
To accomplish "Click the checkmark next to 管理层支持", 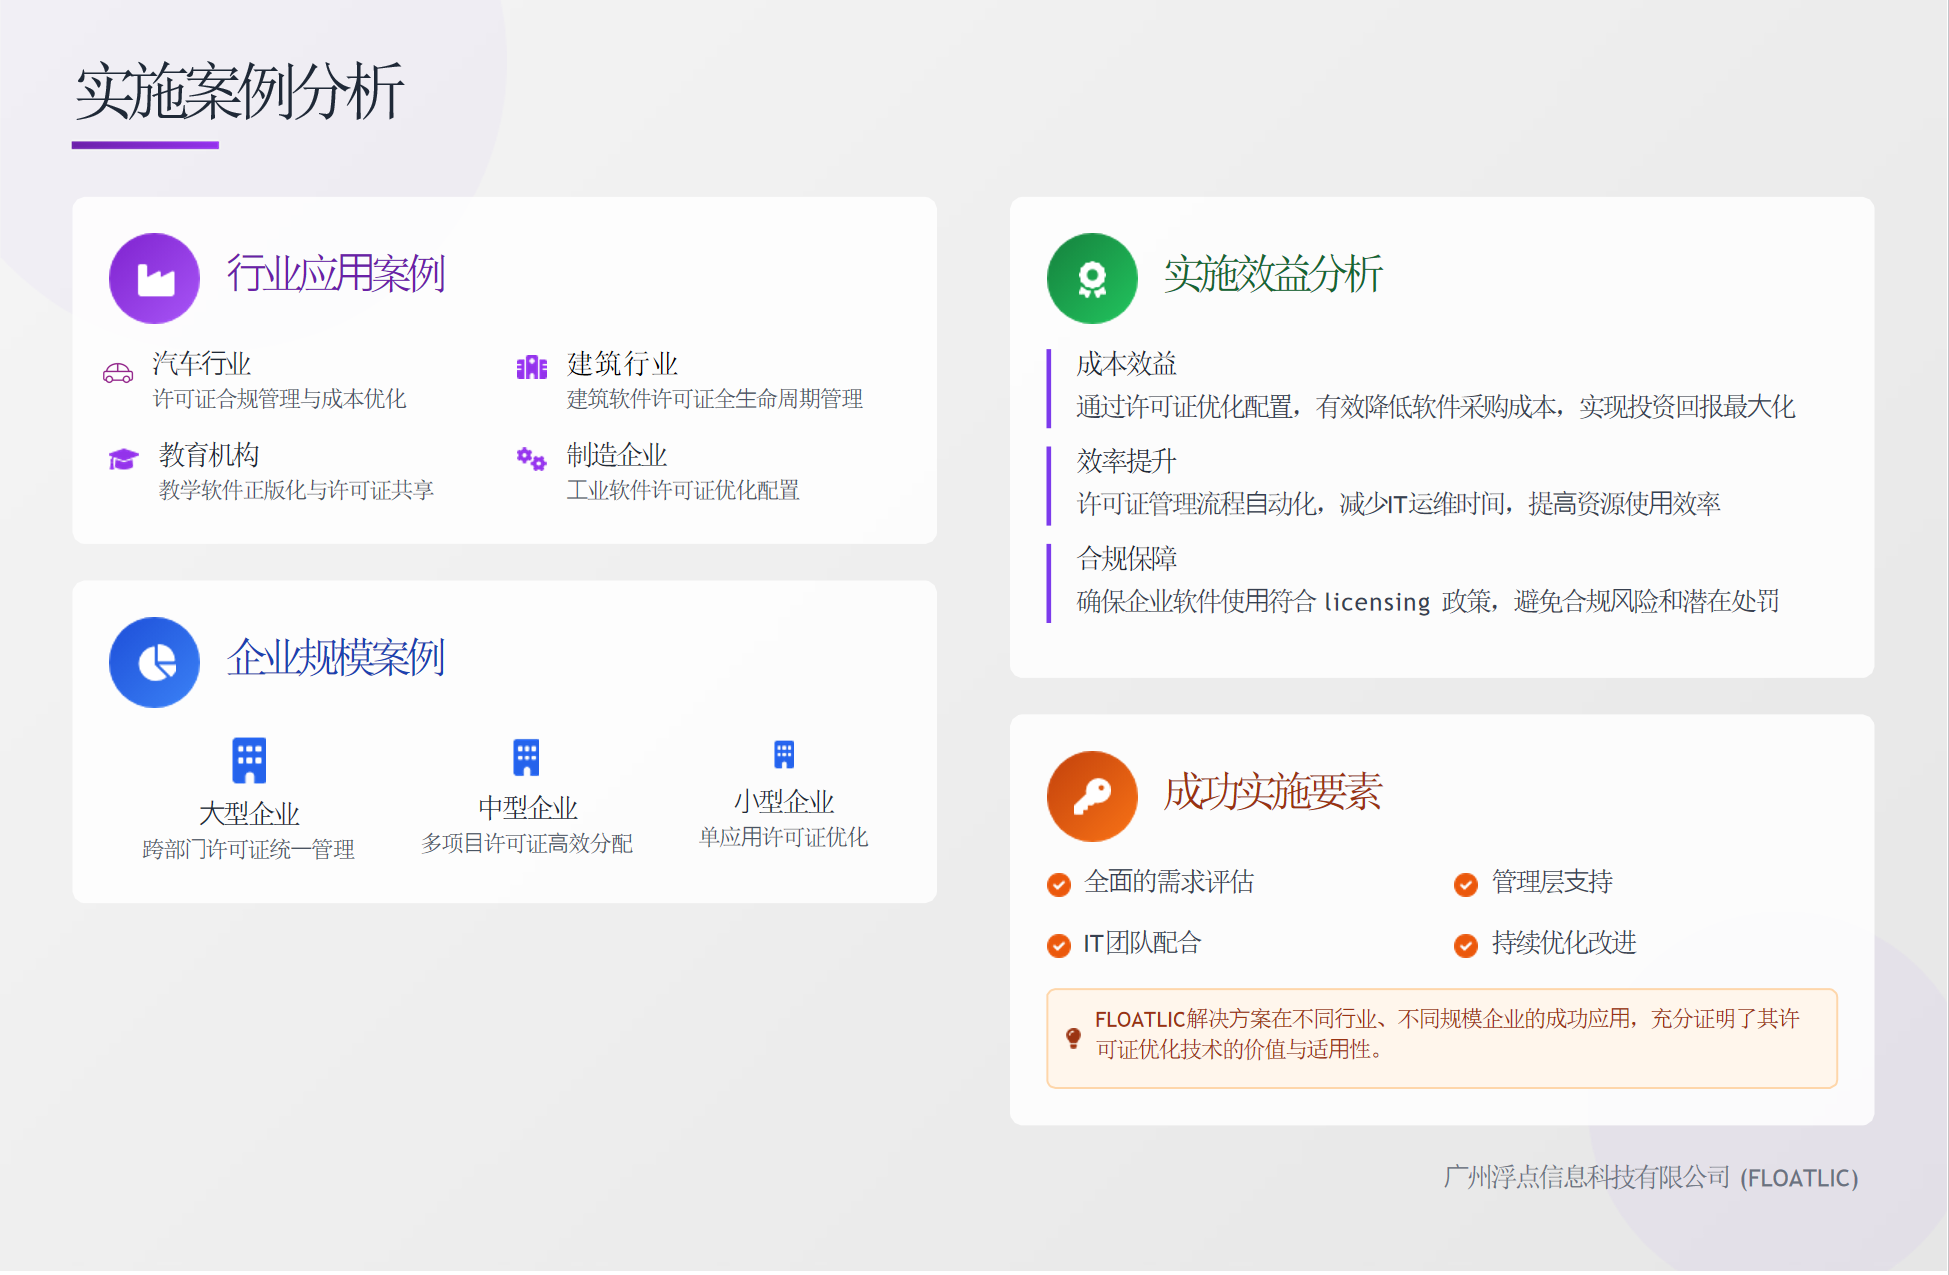I will (x=1465, y=884).
